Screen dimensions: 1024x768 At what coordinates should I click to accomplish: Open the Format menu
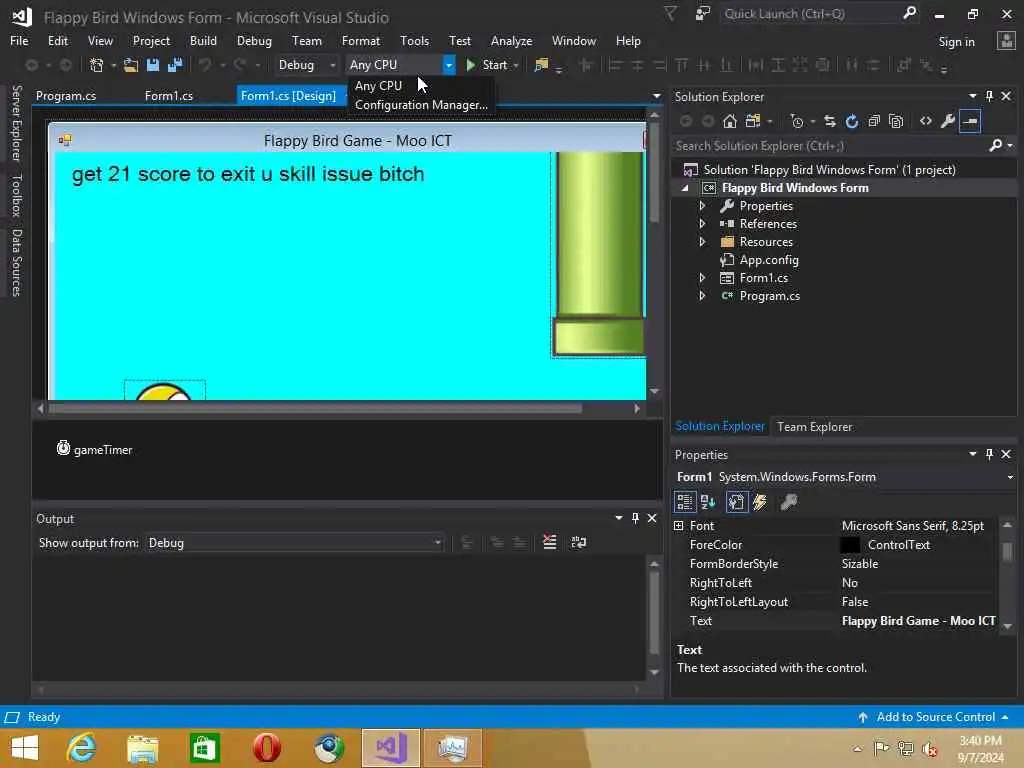pyautogui.click(x=360, y=40)
